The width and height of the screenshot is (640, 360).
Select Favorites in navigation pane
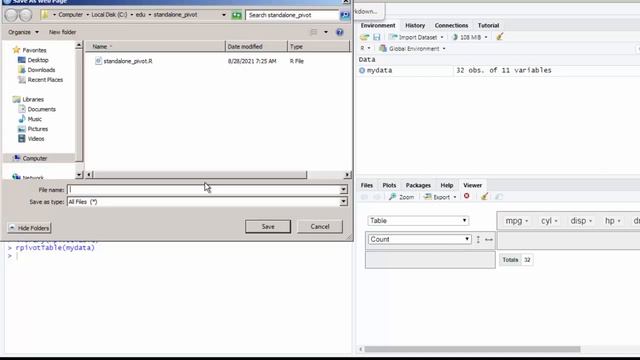(34, 50)
